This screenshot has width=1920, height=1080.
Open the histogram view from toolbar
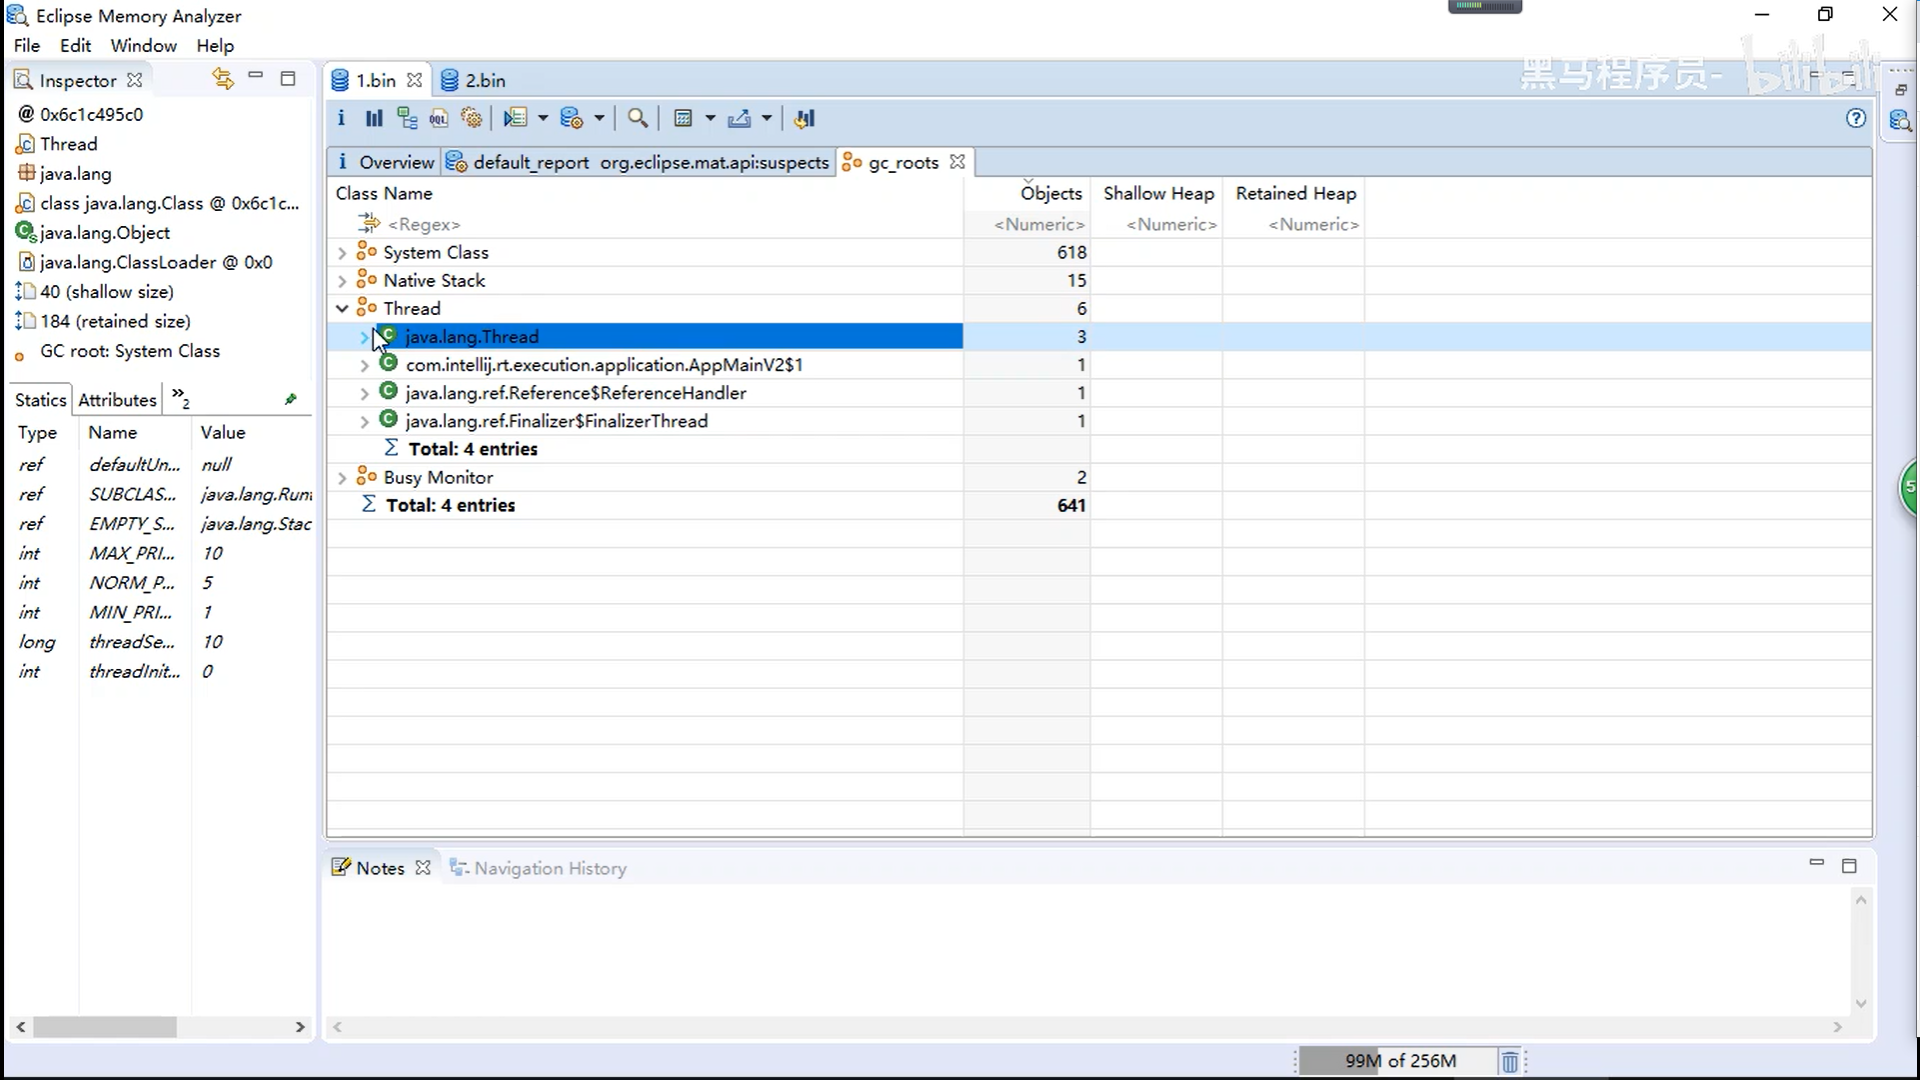374,118
